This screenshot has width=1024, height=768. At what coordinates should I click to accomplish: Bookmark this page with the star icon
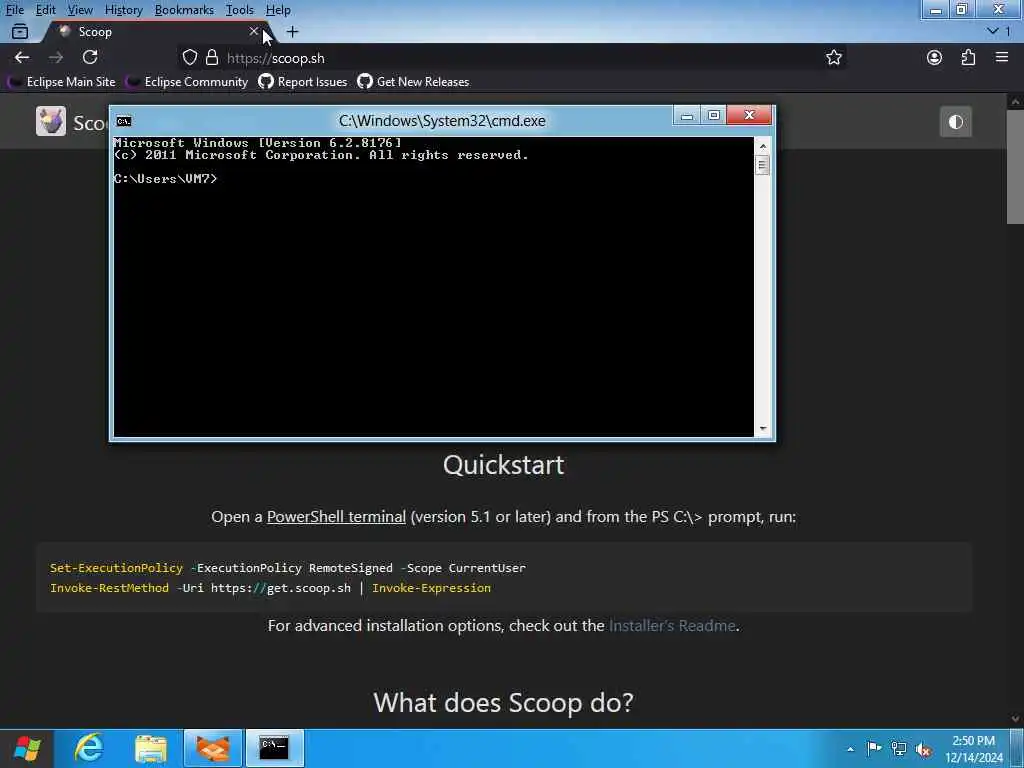(x=833, y=57)
